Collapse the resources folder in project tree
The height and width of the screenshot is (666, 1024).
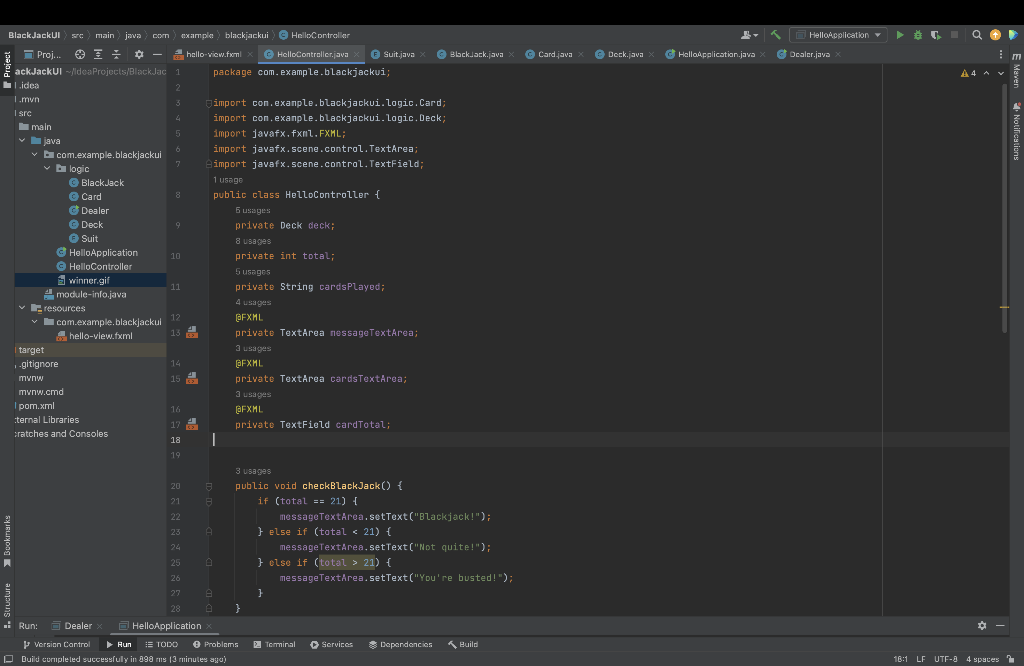22,308
